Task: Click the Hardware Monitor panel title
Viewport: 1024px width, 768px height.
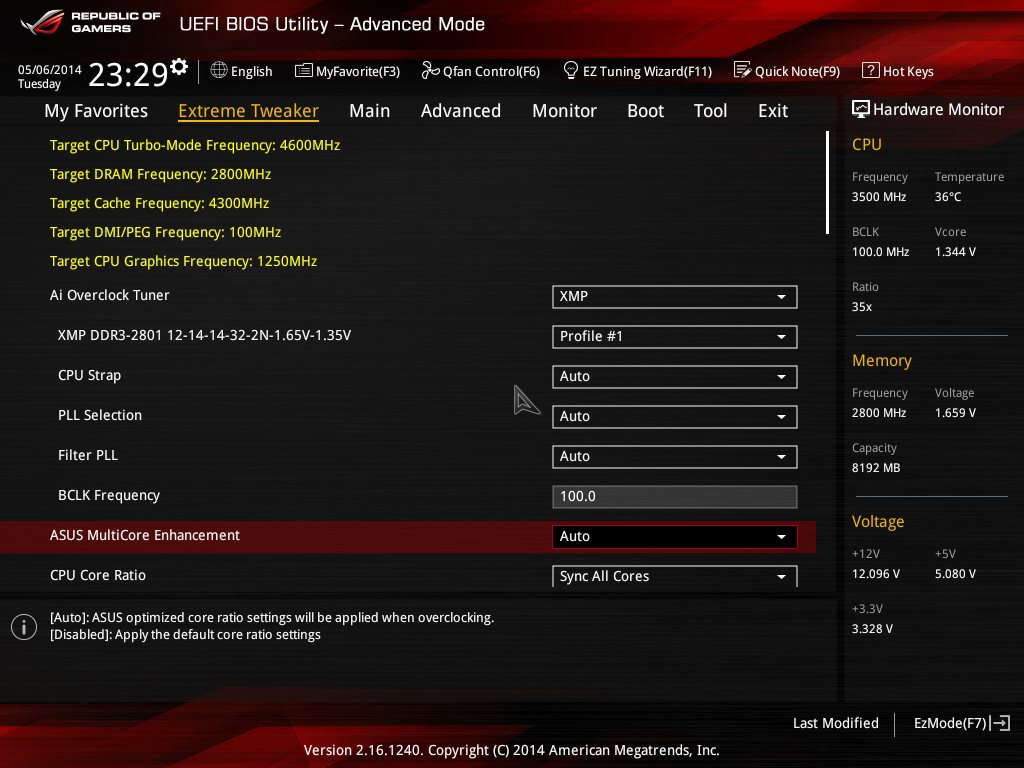Action: click(938, 109)
